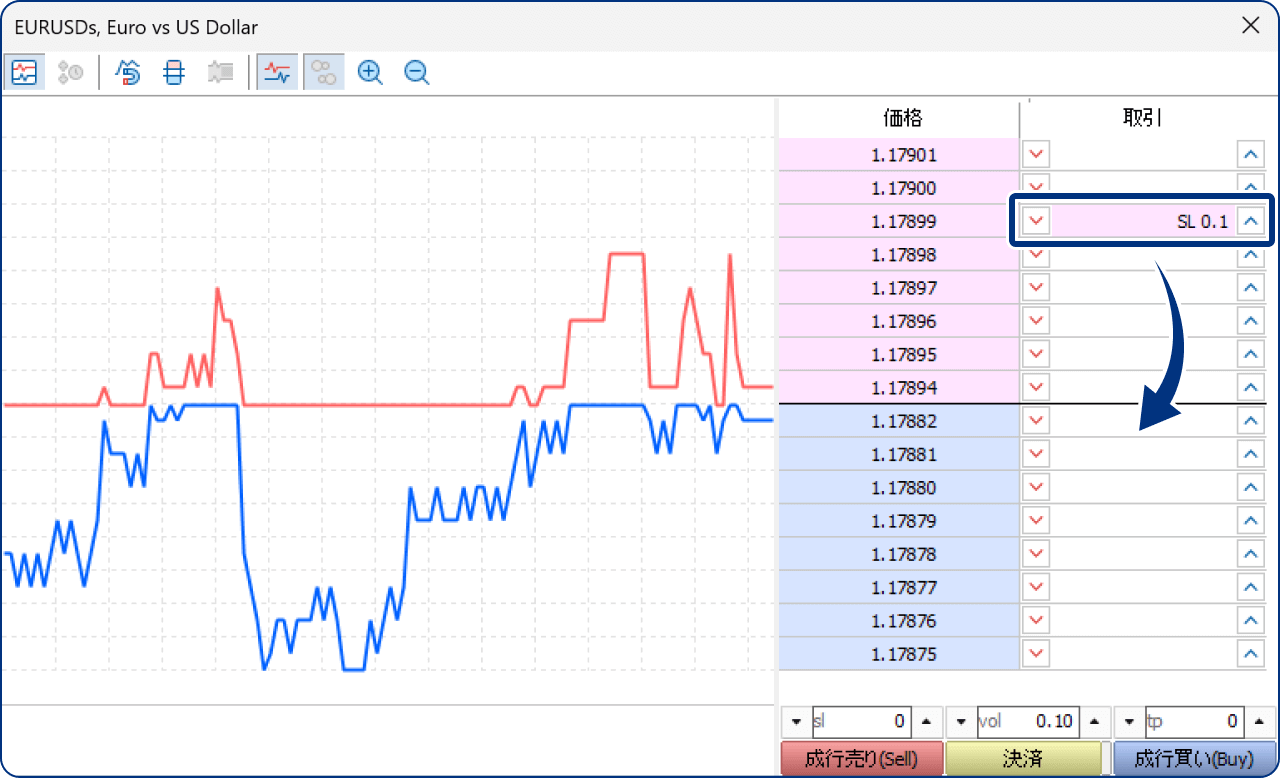Toggle the tick chart display icon
The width and height of the screenshot is (1280, 778).
pos(24,73)
